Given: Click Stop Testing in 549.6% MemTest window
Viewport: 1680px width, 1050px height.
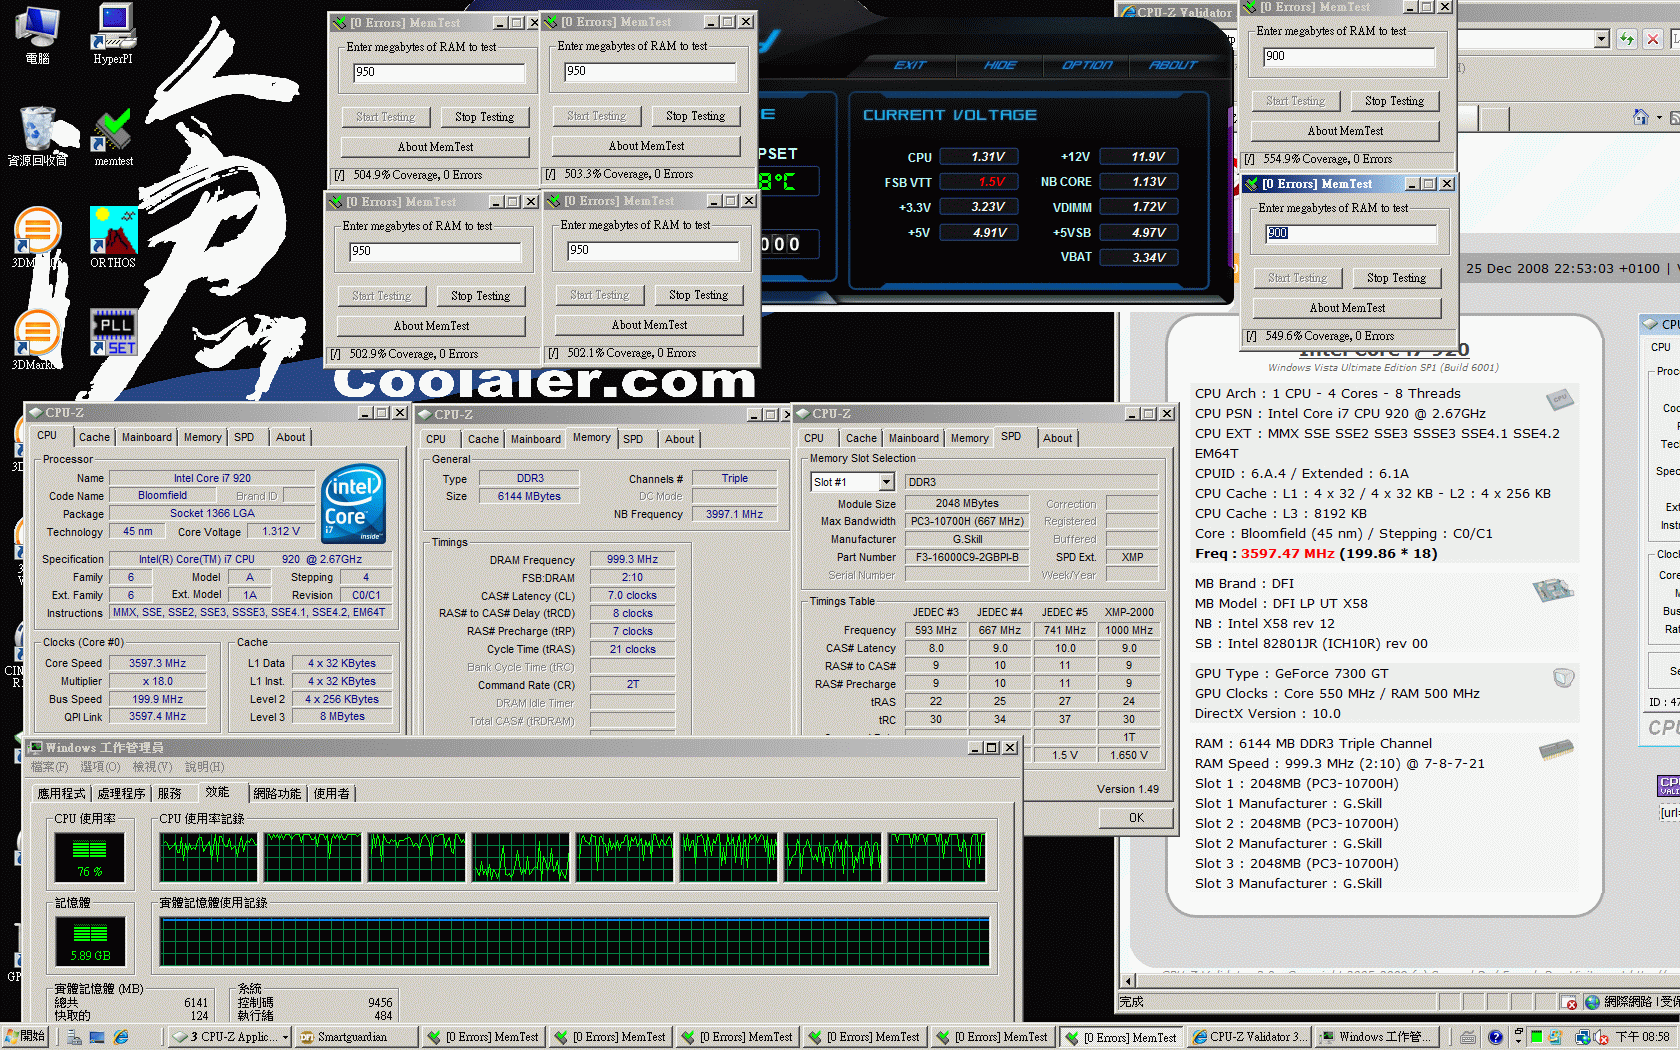Looking at the screenshot, I should (1396, 278).
